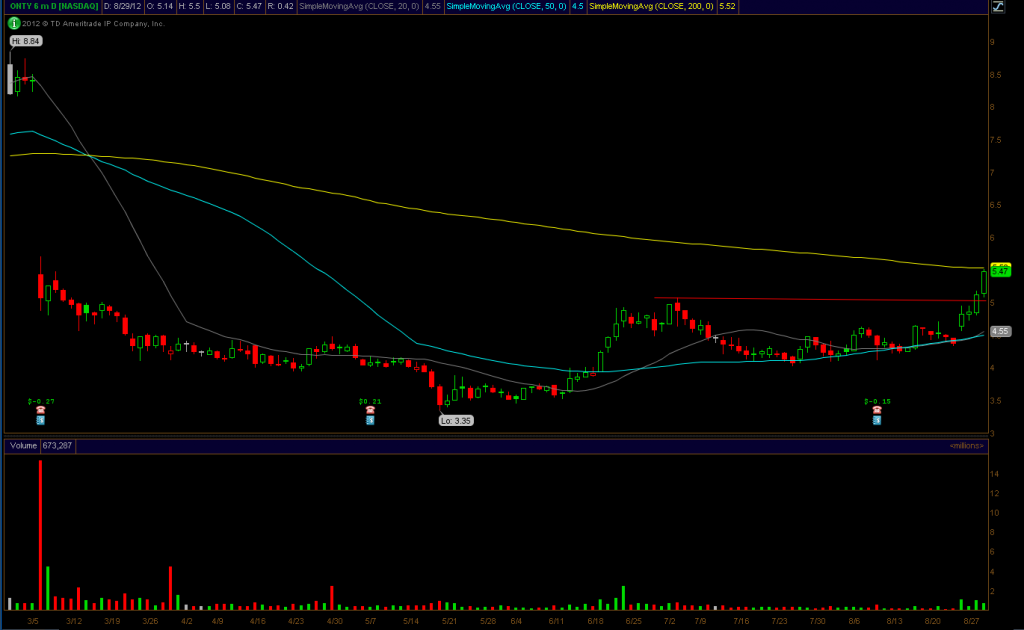Click the green 5.47 last price tag
This screenshot has height=630, width=1024.
click(1000, 270)
